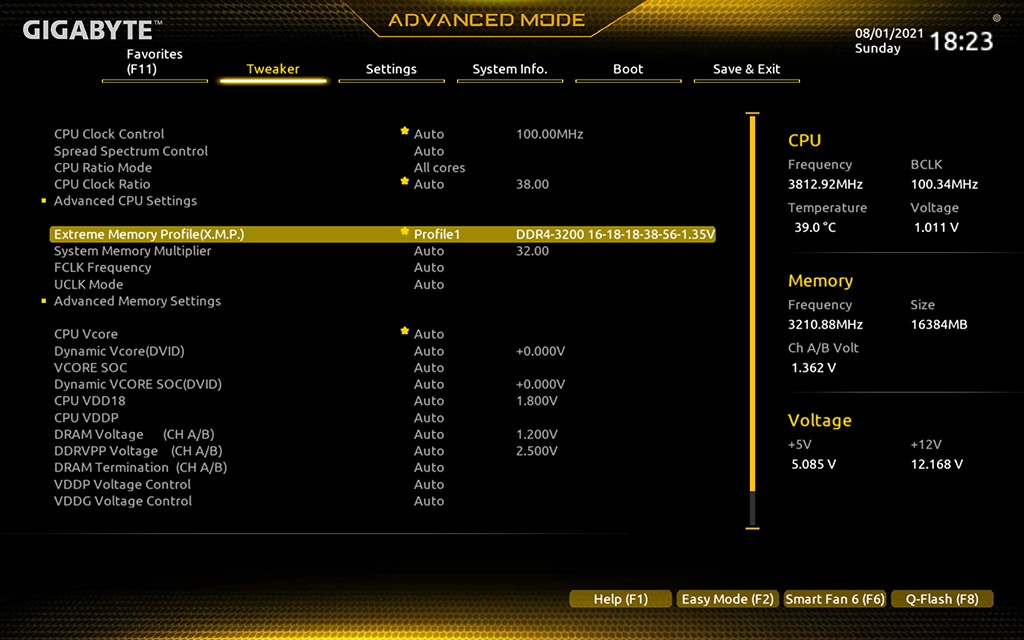Click CPU frequency 3812.92MHz reading
This screenshot has width=1024, height=640.
pos(825,184)
